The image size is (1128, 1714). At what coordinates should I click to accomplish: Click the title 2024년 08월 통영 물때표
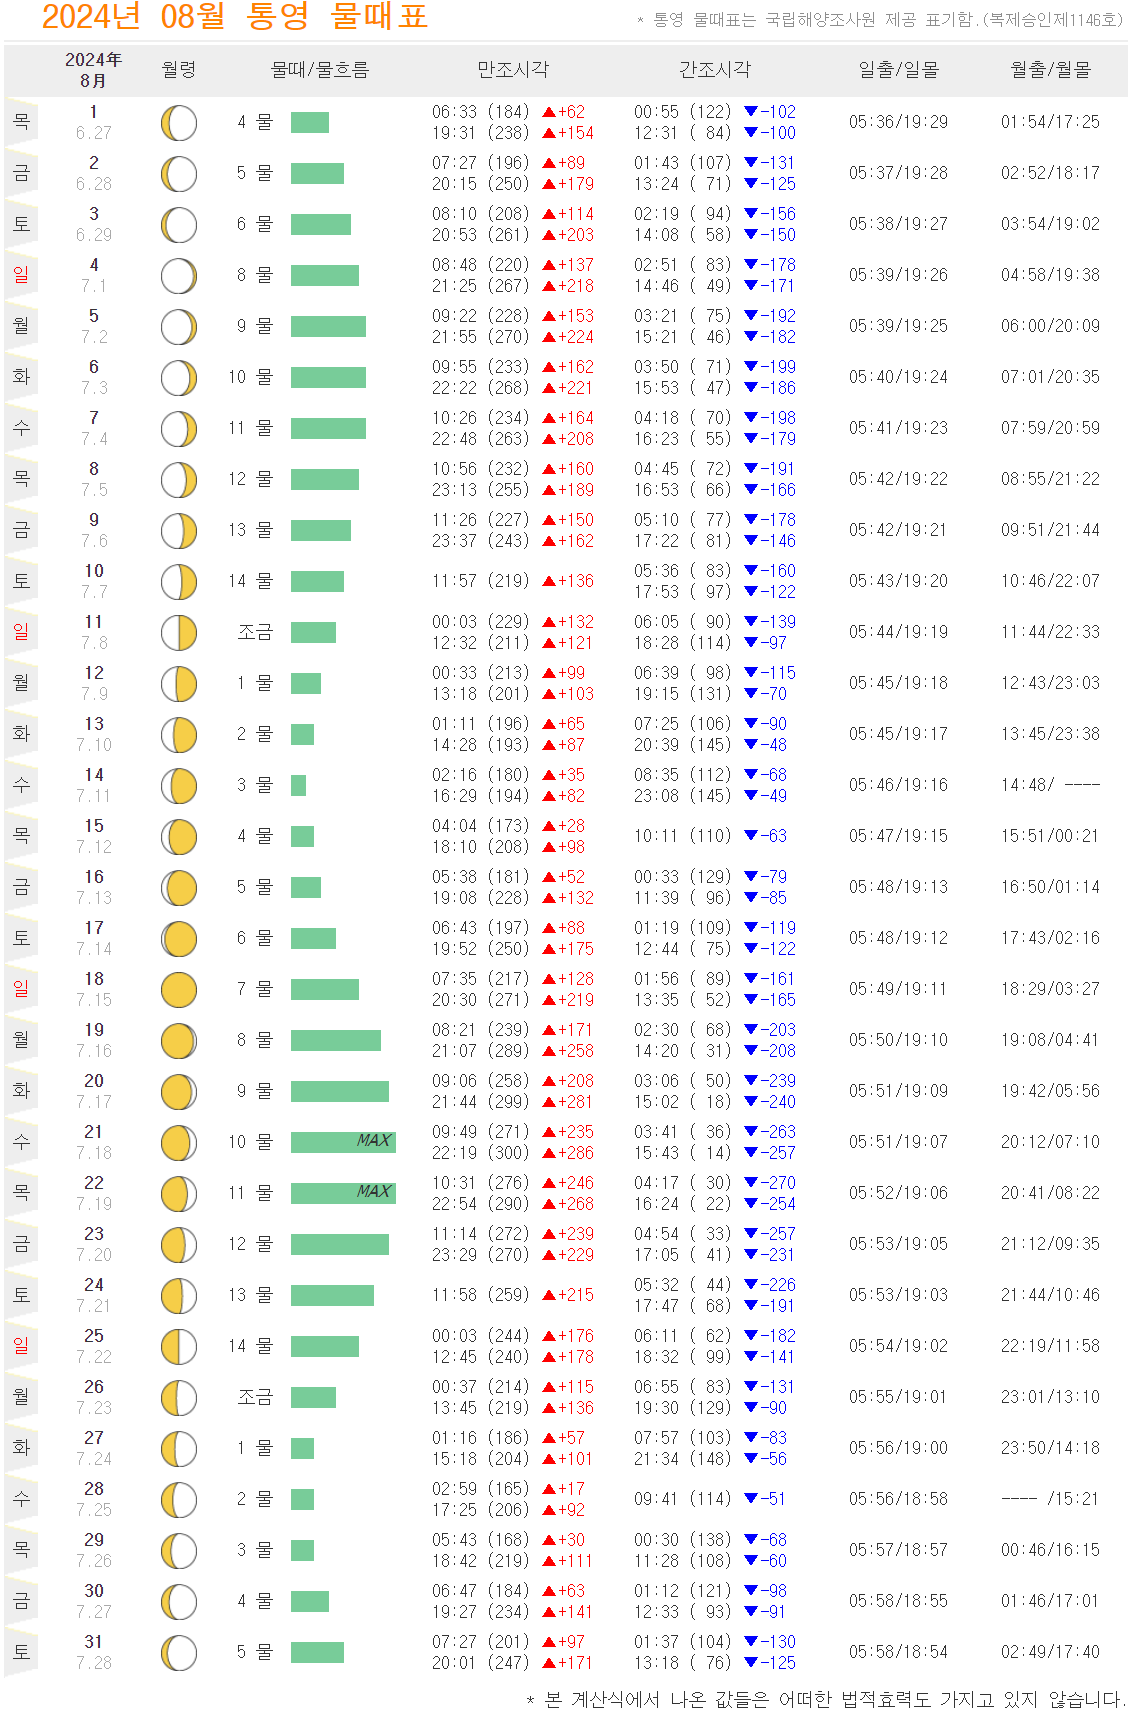tap(234, 16)
